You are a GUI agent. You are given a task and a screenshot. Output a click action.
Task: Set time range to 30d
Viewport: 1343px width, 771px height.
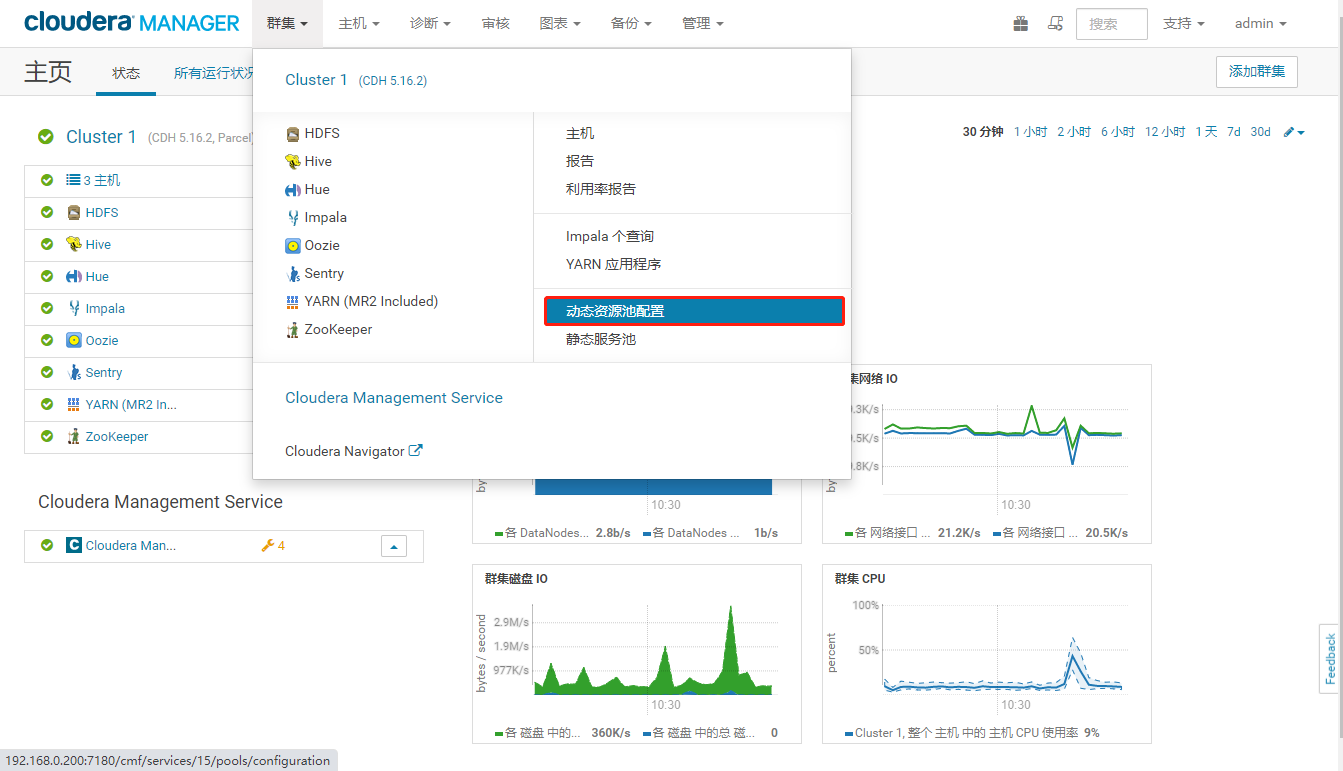1260,132
